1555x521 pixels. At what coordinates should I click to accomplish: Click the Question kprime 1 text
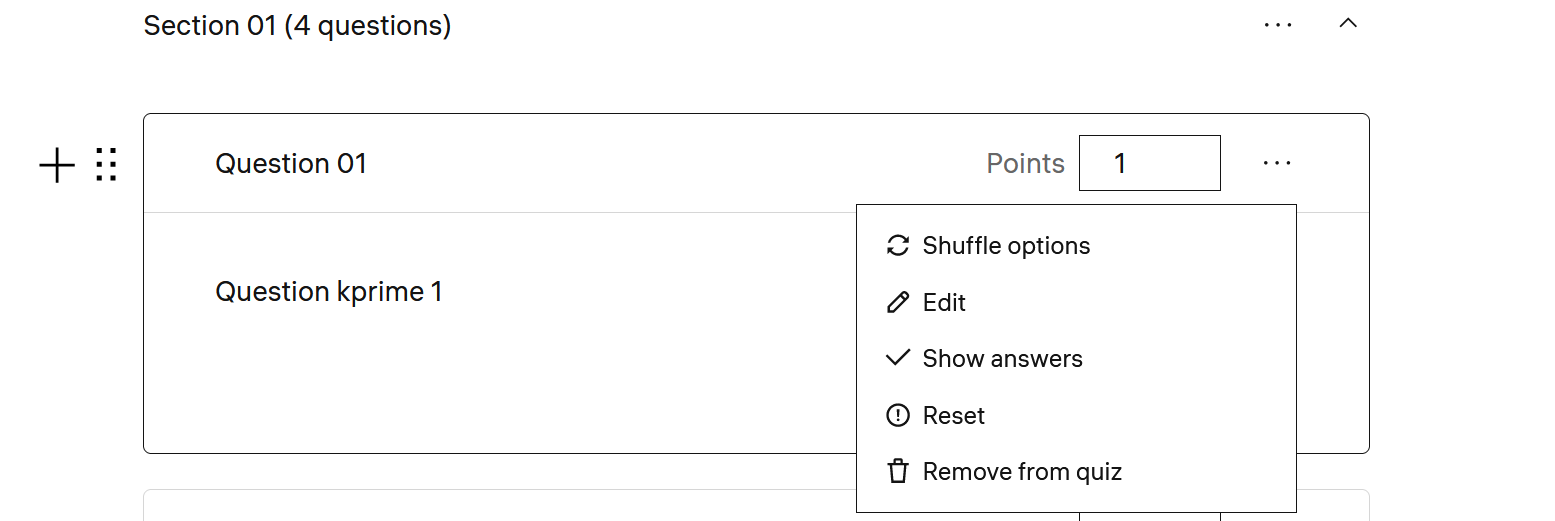(329, 292)
